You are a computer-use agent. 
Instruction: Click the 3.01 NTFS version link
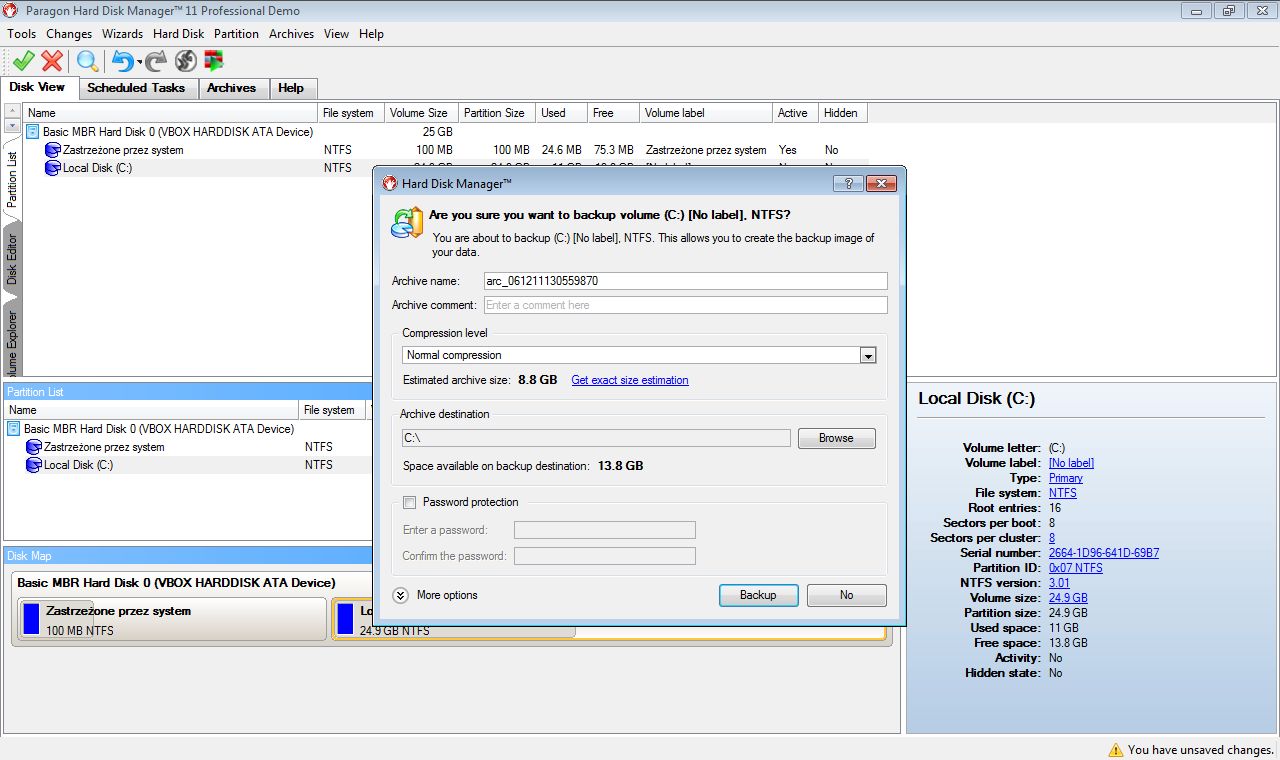(x=1059, y=583)
